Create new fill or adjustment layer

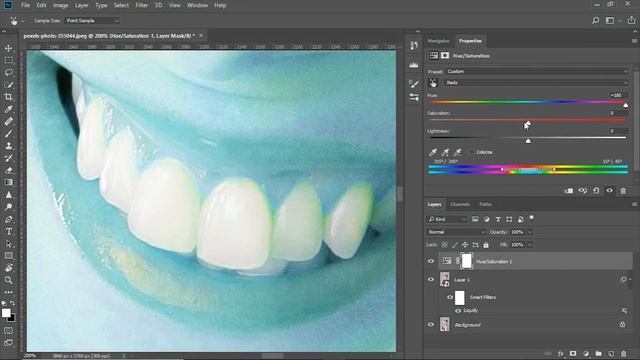586,353
